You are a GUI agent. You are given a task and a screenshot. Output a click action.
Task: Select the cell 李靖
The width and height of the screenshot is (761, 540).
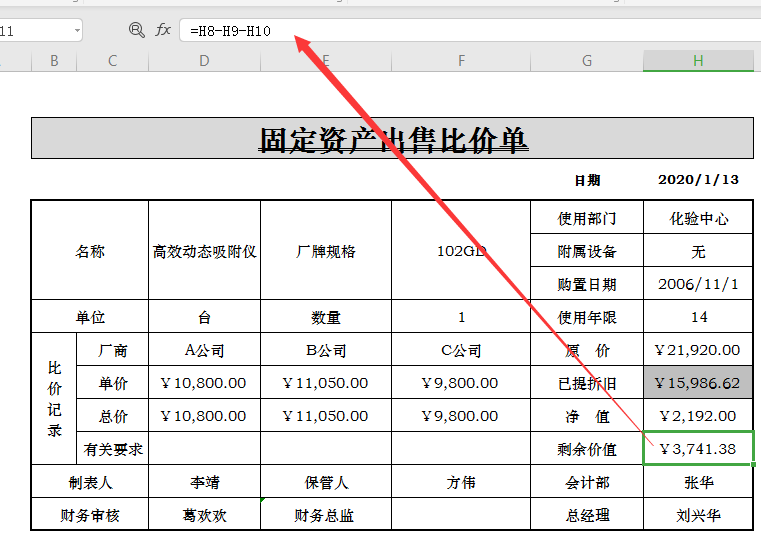click(x=204, y=482)
